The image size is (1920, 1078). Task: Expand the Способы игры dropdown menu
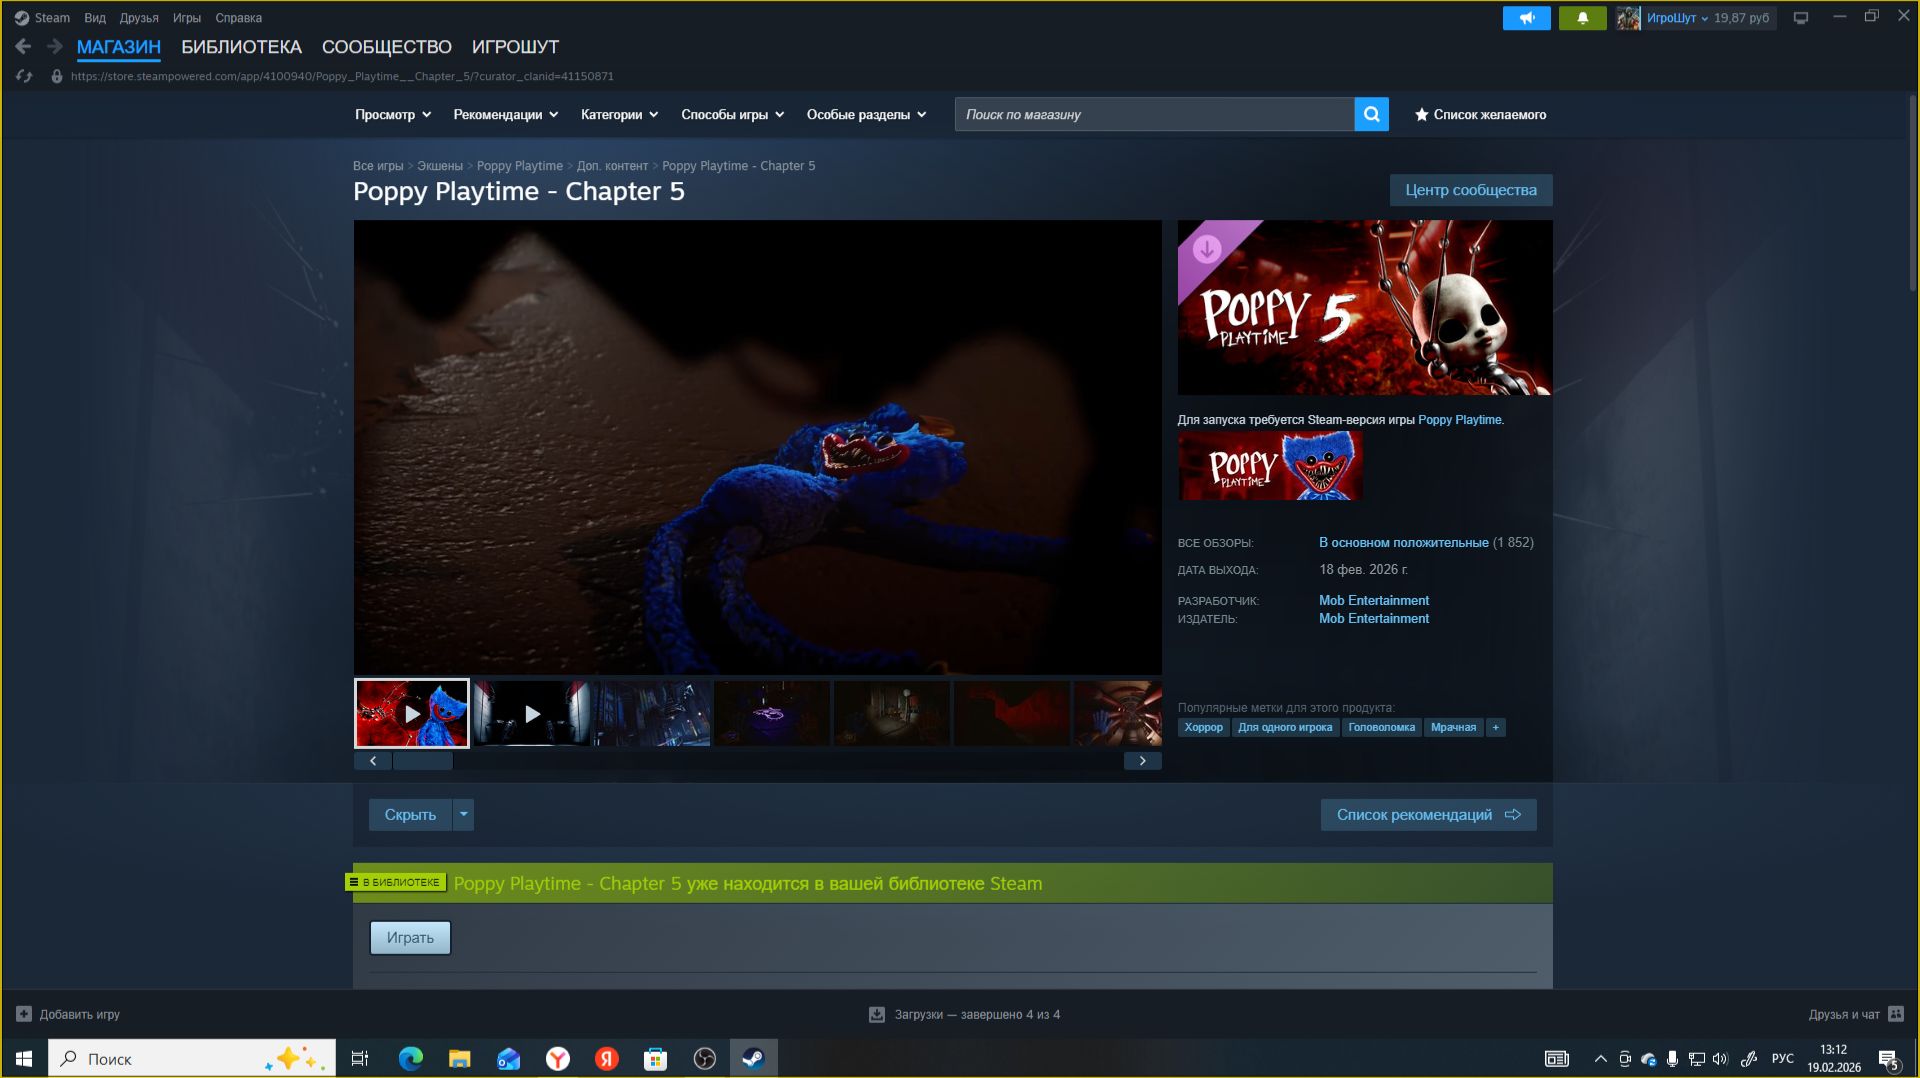[x=733, y=115]
